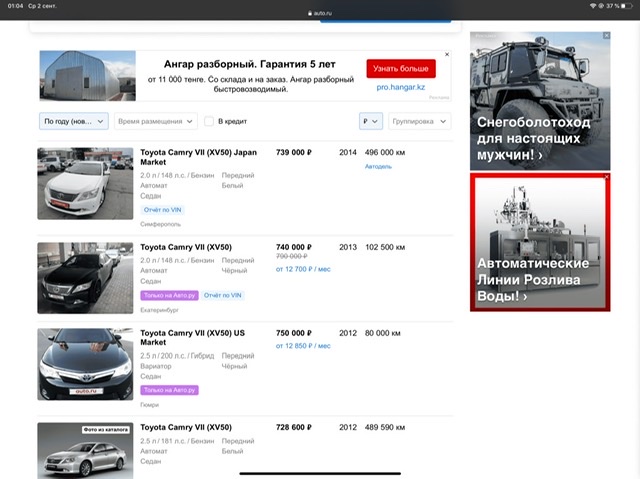Select the 2.5 л / 181 л.с. / Бензин spec
Screen dimensions: 640x479
tap(177, 441)
